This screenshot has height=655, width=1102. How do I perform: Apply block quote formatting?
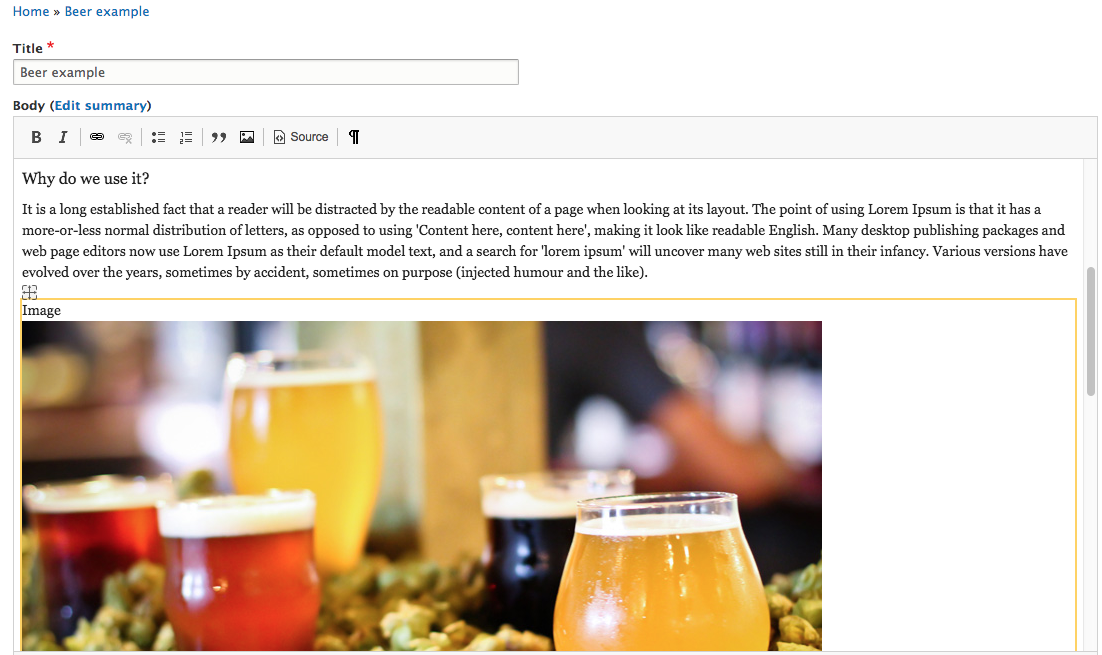[x=219, y=137]
